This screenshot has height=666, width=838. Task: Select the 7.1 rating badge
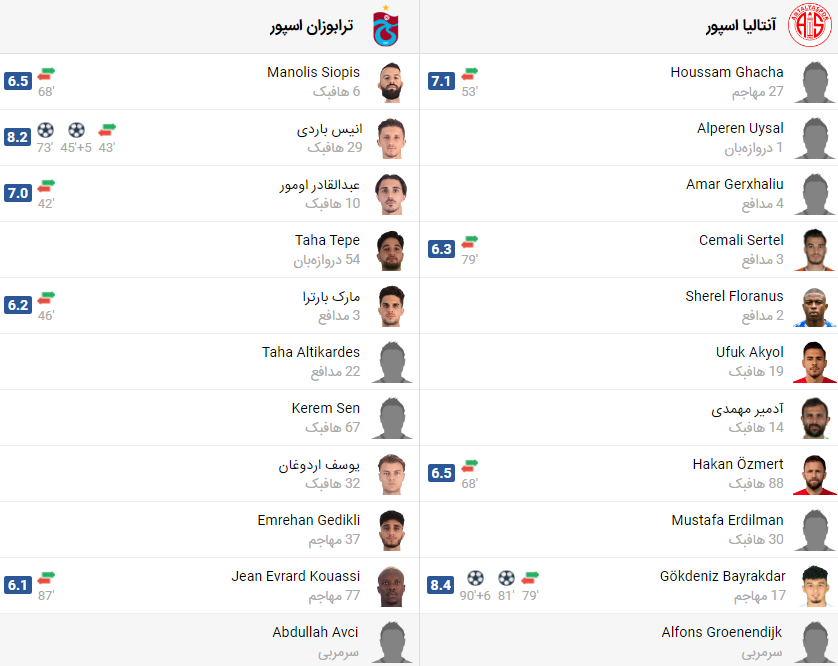[x=441, y=81]
